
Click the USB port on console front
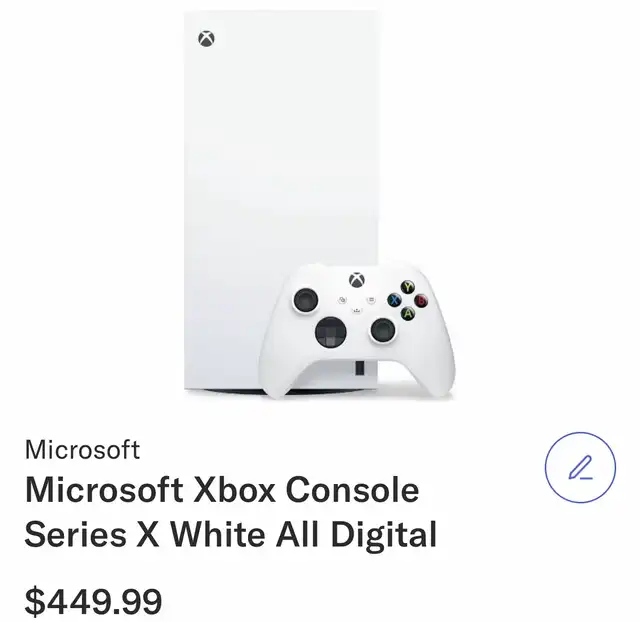tap(360, 368)
